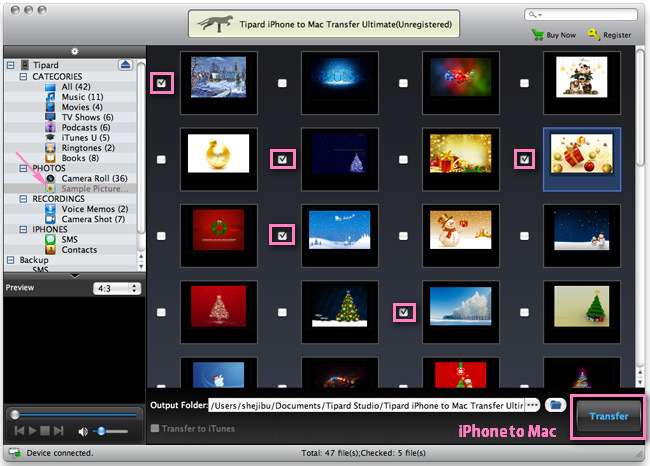Click the Output Folder path field
This screenshot has height=466, width=650.
coord(366,405)
